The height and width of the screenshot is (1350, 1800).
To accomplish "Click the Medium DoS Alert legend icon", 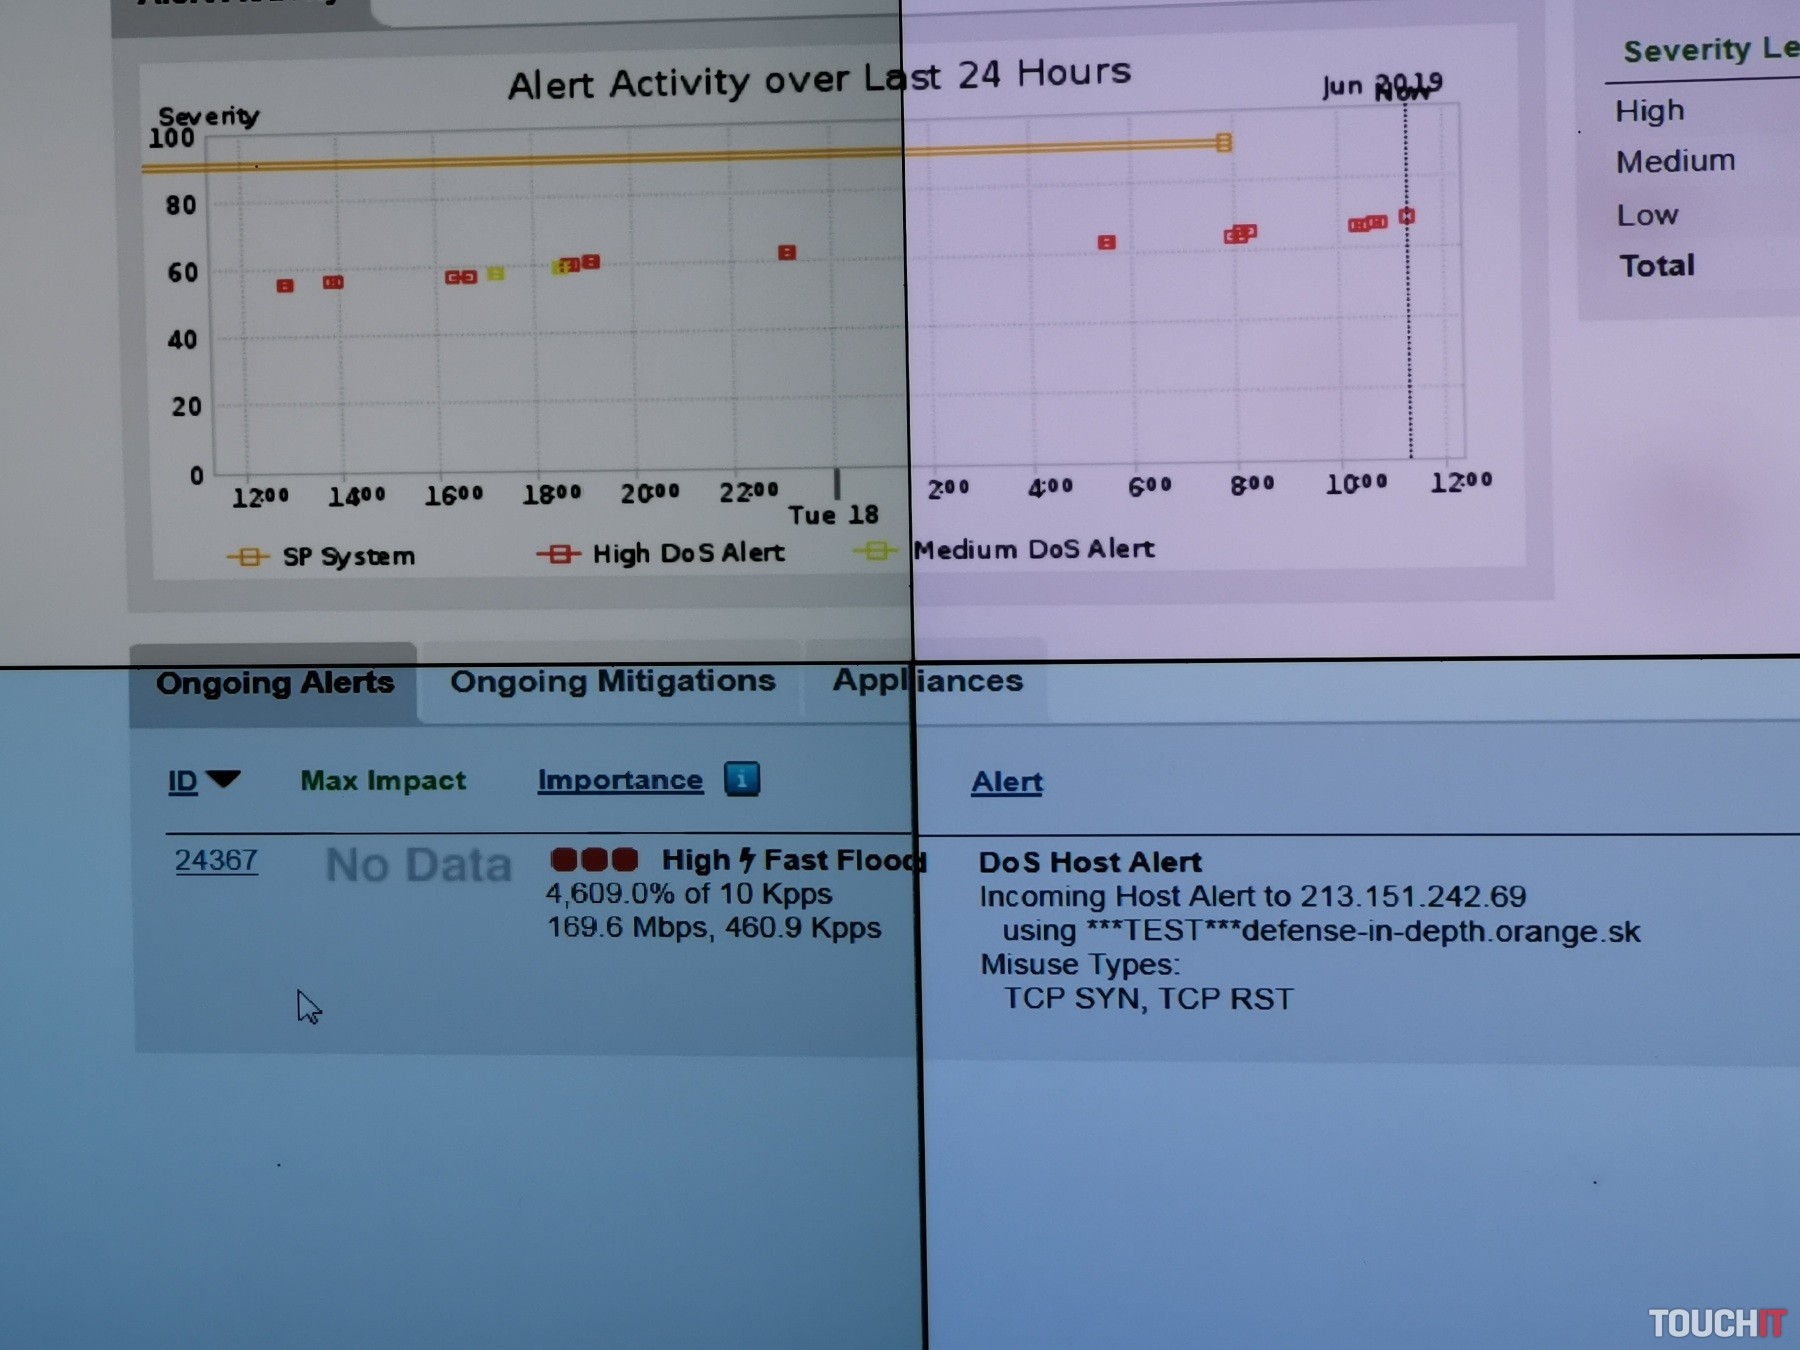I will coord(876,551).
